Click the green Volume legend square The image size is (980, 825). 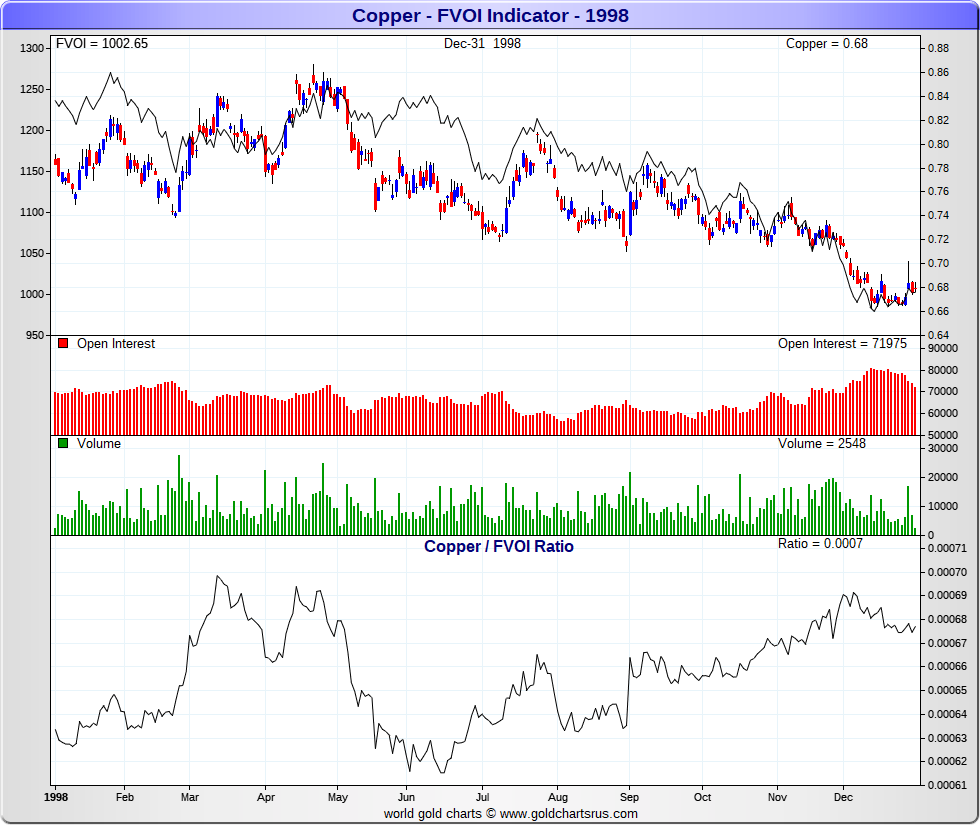[x=62, y=443]
